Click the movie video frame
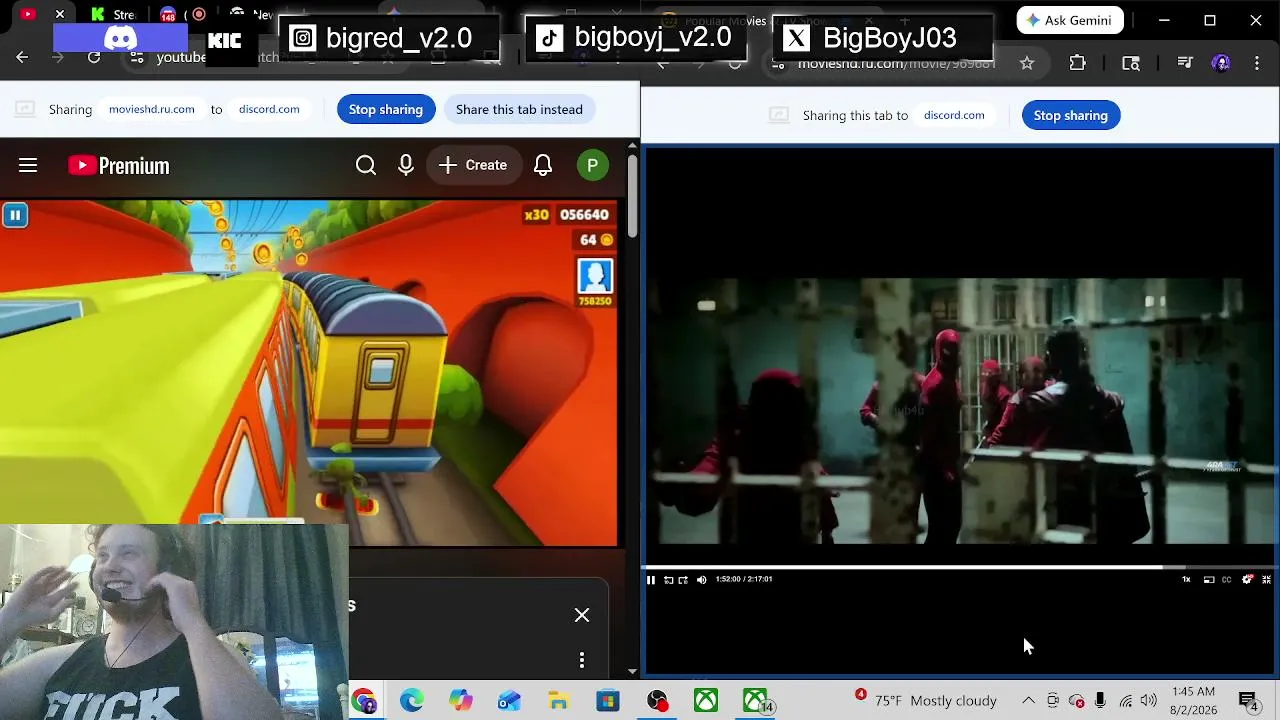Viewport: 1280px width, 720px height. [x=960, y=410]
